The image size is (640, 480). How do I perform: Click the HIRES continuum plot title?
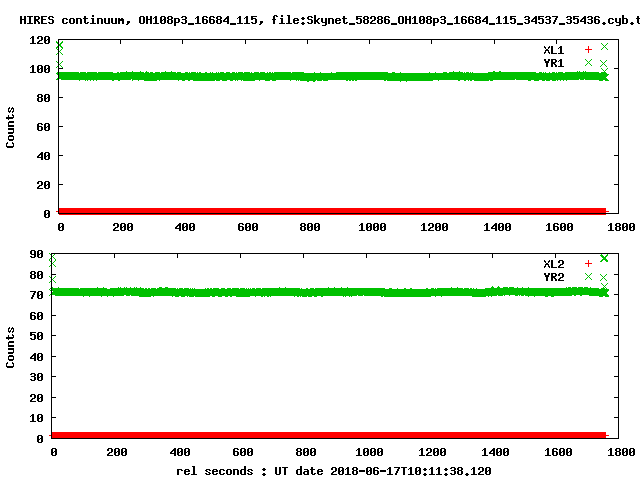pos(329,20)
